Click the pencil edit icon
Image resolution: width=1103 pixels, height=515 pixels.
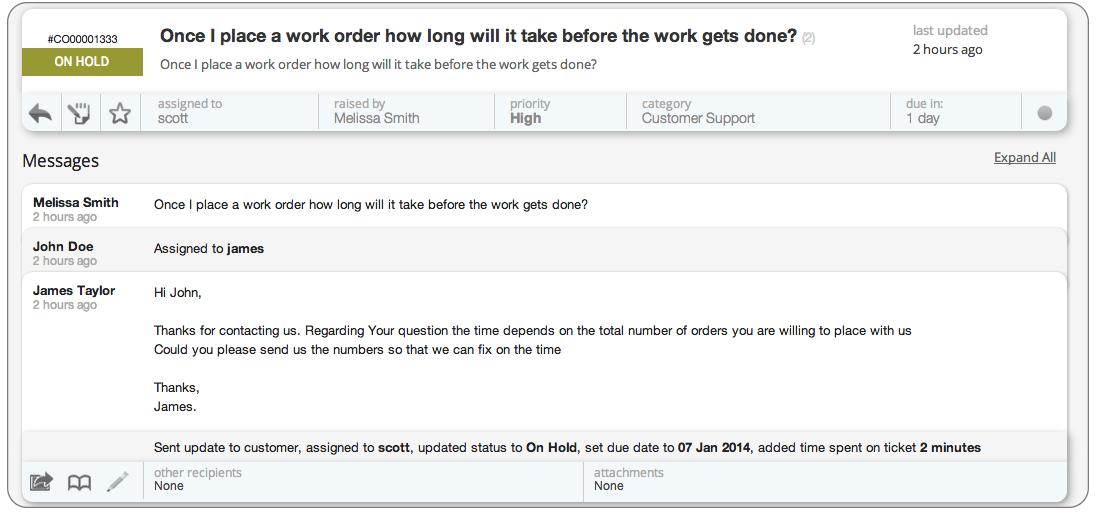pos(117,482)
